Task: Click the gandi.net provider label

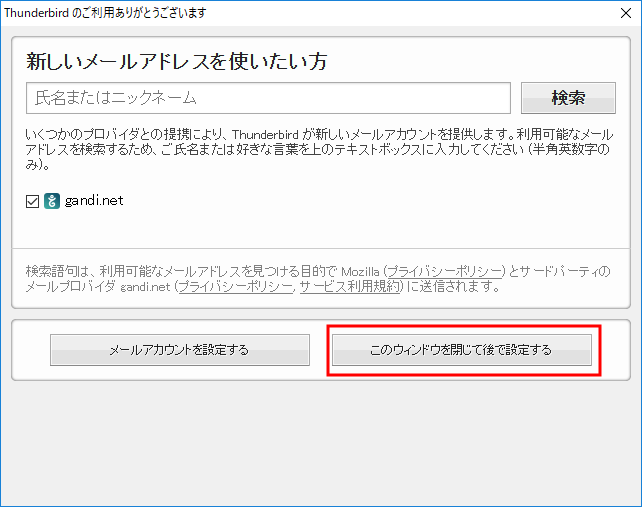Action: 94,201
